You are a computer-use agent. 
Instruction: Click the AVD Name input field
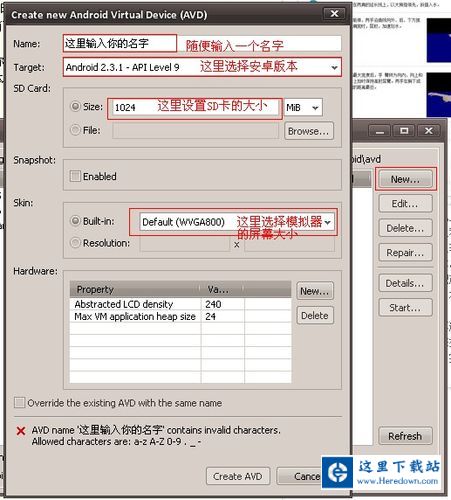click(202, 43)
